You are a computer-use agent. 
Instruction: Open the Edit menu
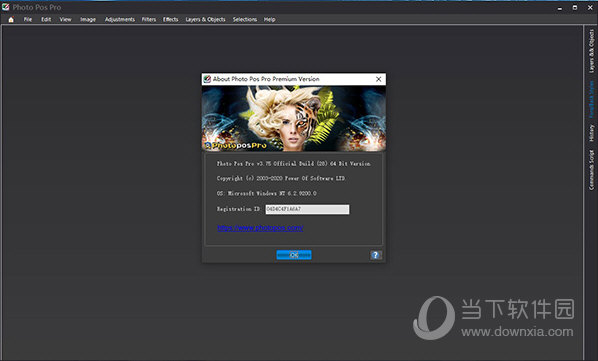point(46,19)
